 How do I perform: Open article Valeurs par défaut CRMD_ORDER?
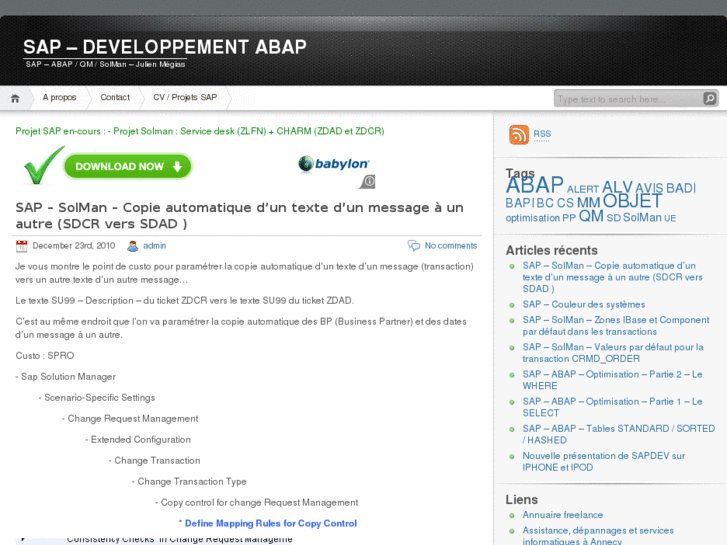[x=613, y=353]
